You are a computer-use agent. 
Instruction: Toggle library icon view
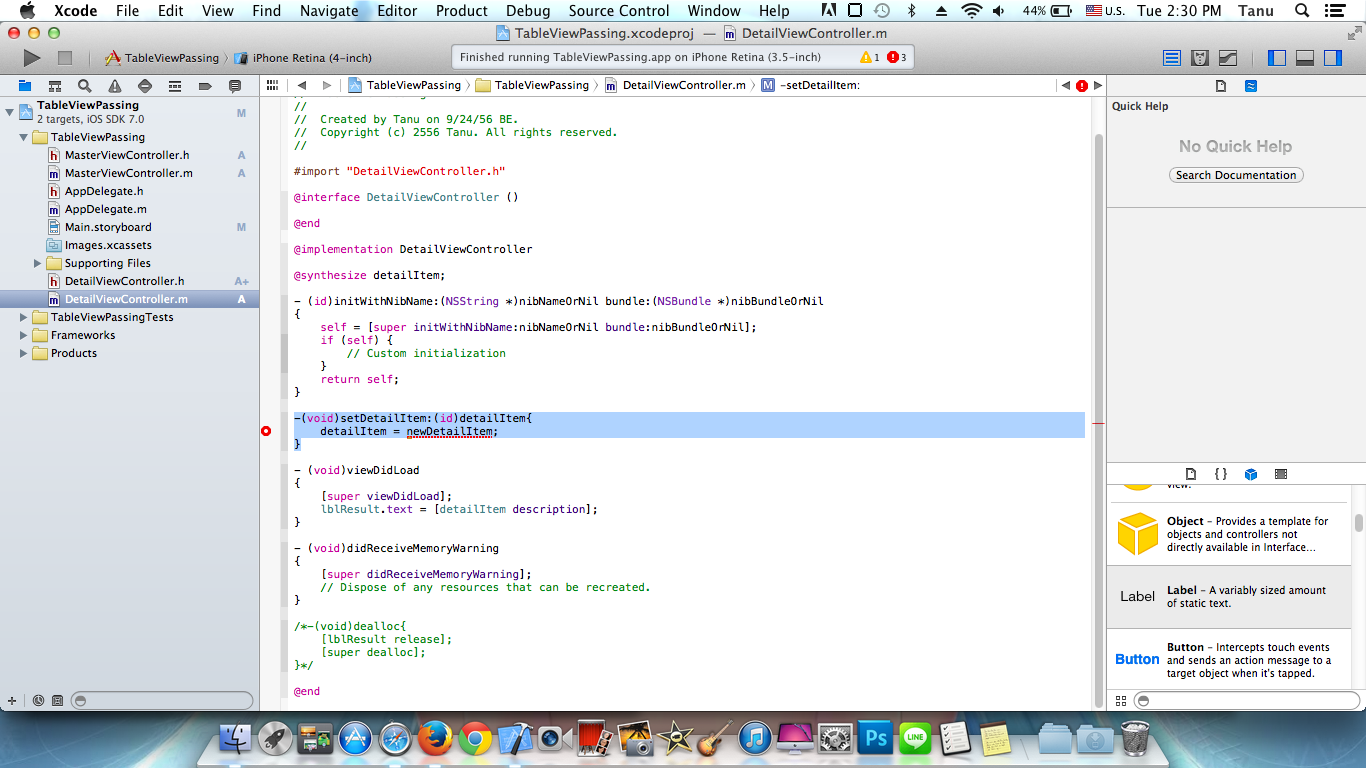click(x=1121, y=701)
